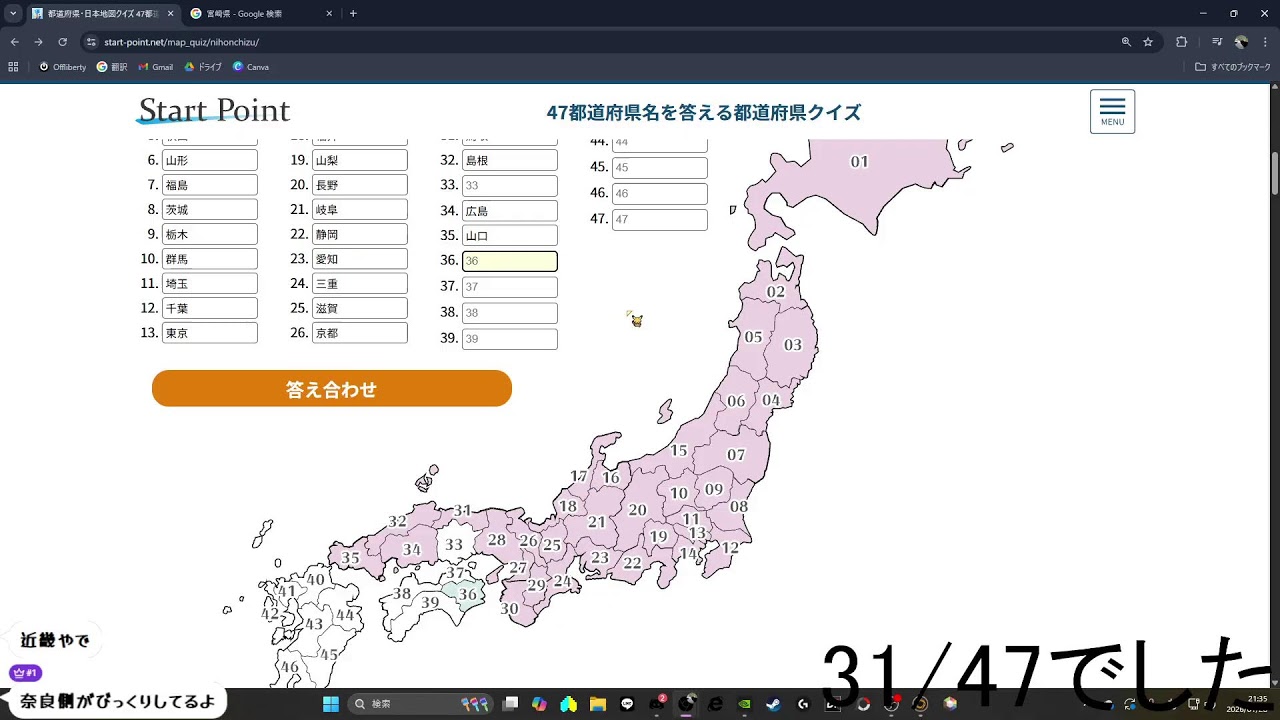Image resolution: width=1280 pixels, height=720 pixels.
Task: Open Discord on the taskbar
Action: coord(657,704)
